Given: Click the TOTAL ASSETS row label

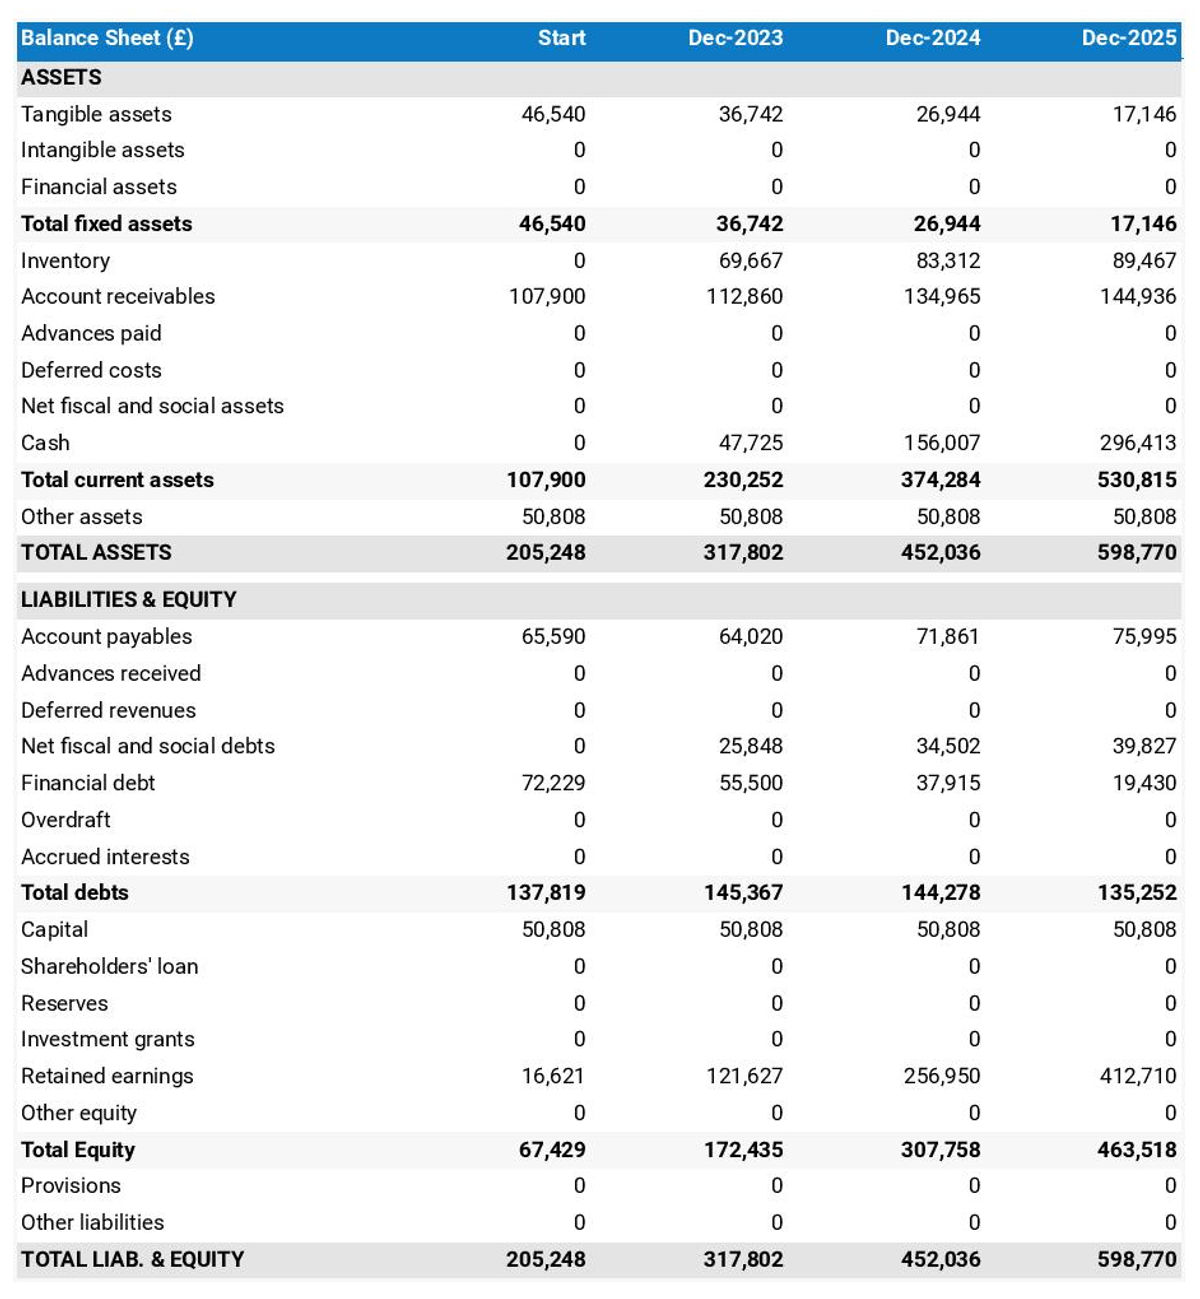Looking at the screenshot, I should coord(96,553).
